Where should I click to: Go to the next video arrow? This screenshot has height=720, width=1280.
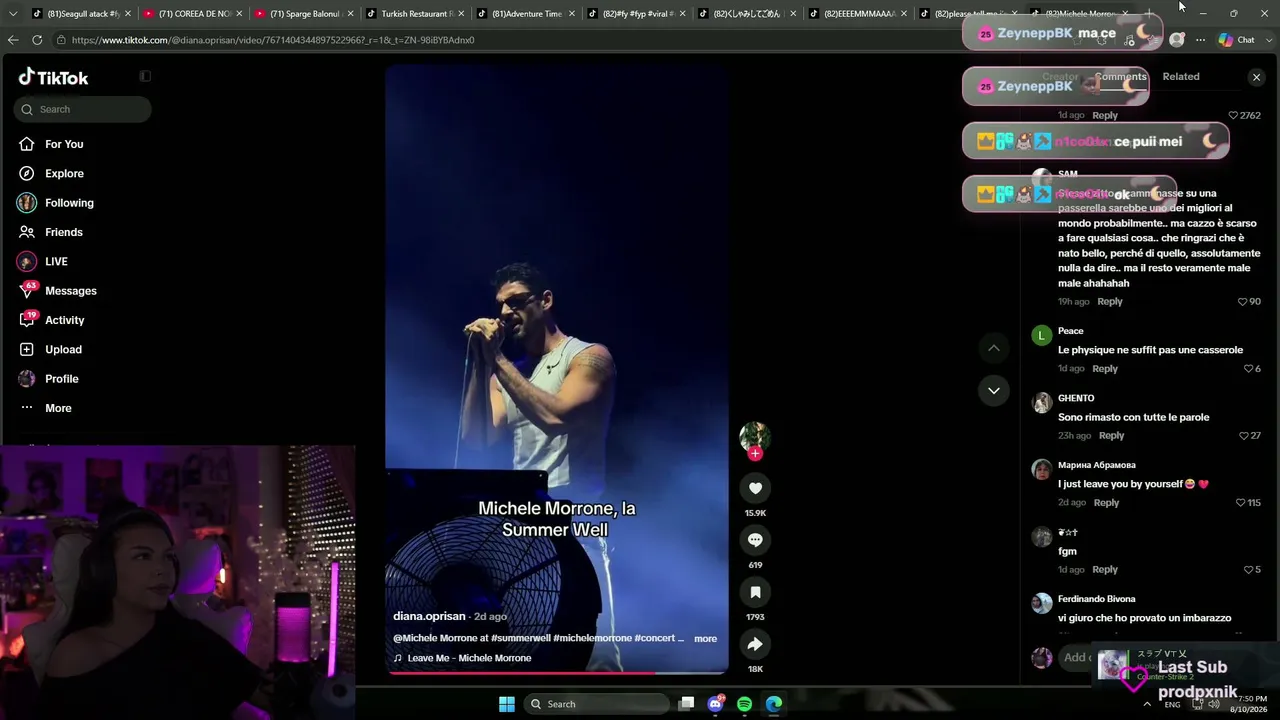(994, 391)
